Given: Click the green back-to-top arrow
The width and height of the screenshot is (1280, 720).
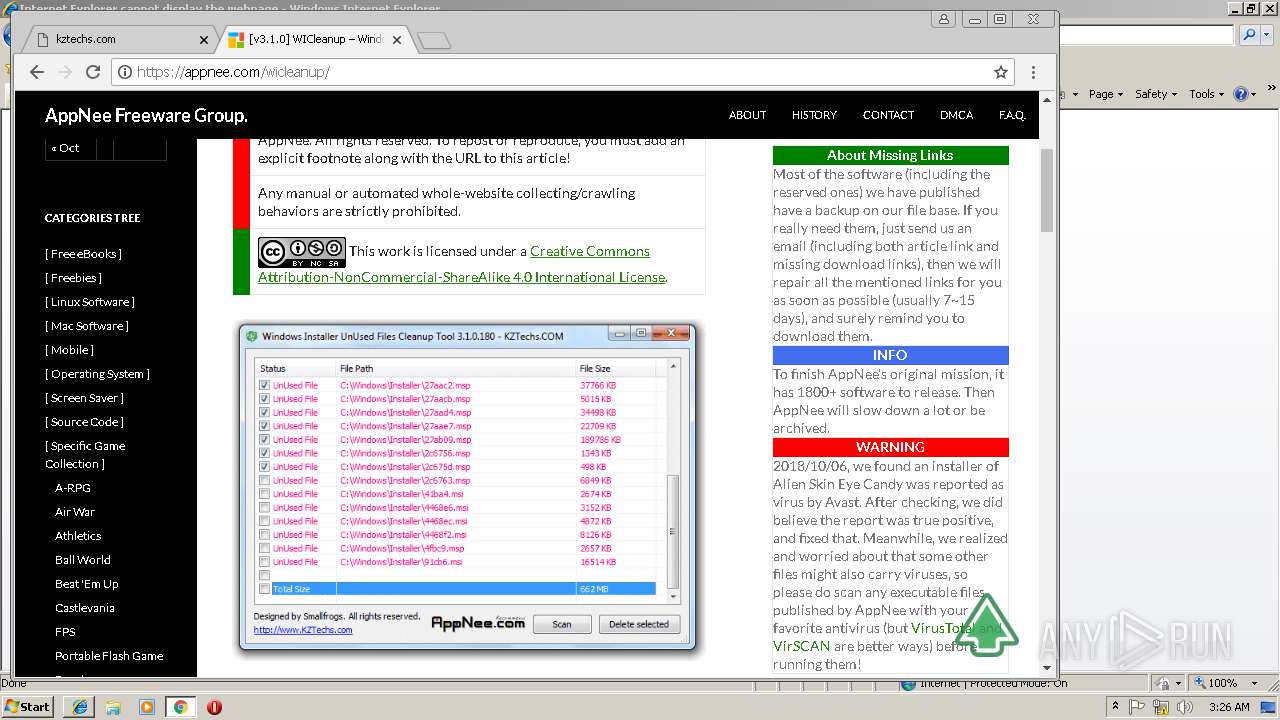Looking at the screenshot, I should coord(987,625).
